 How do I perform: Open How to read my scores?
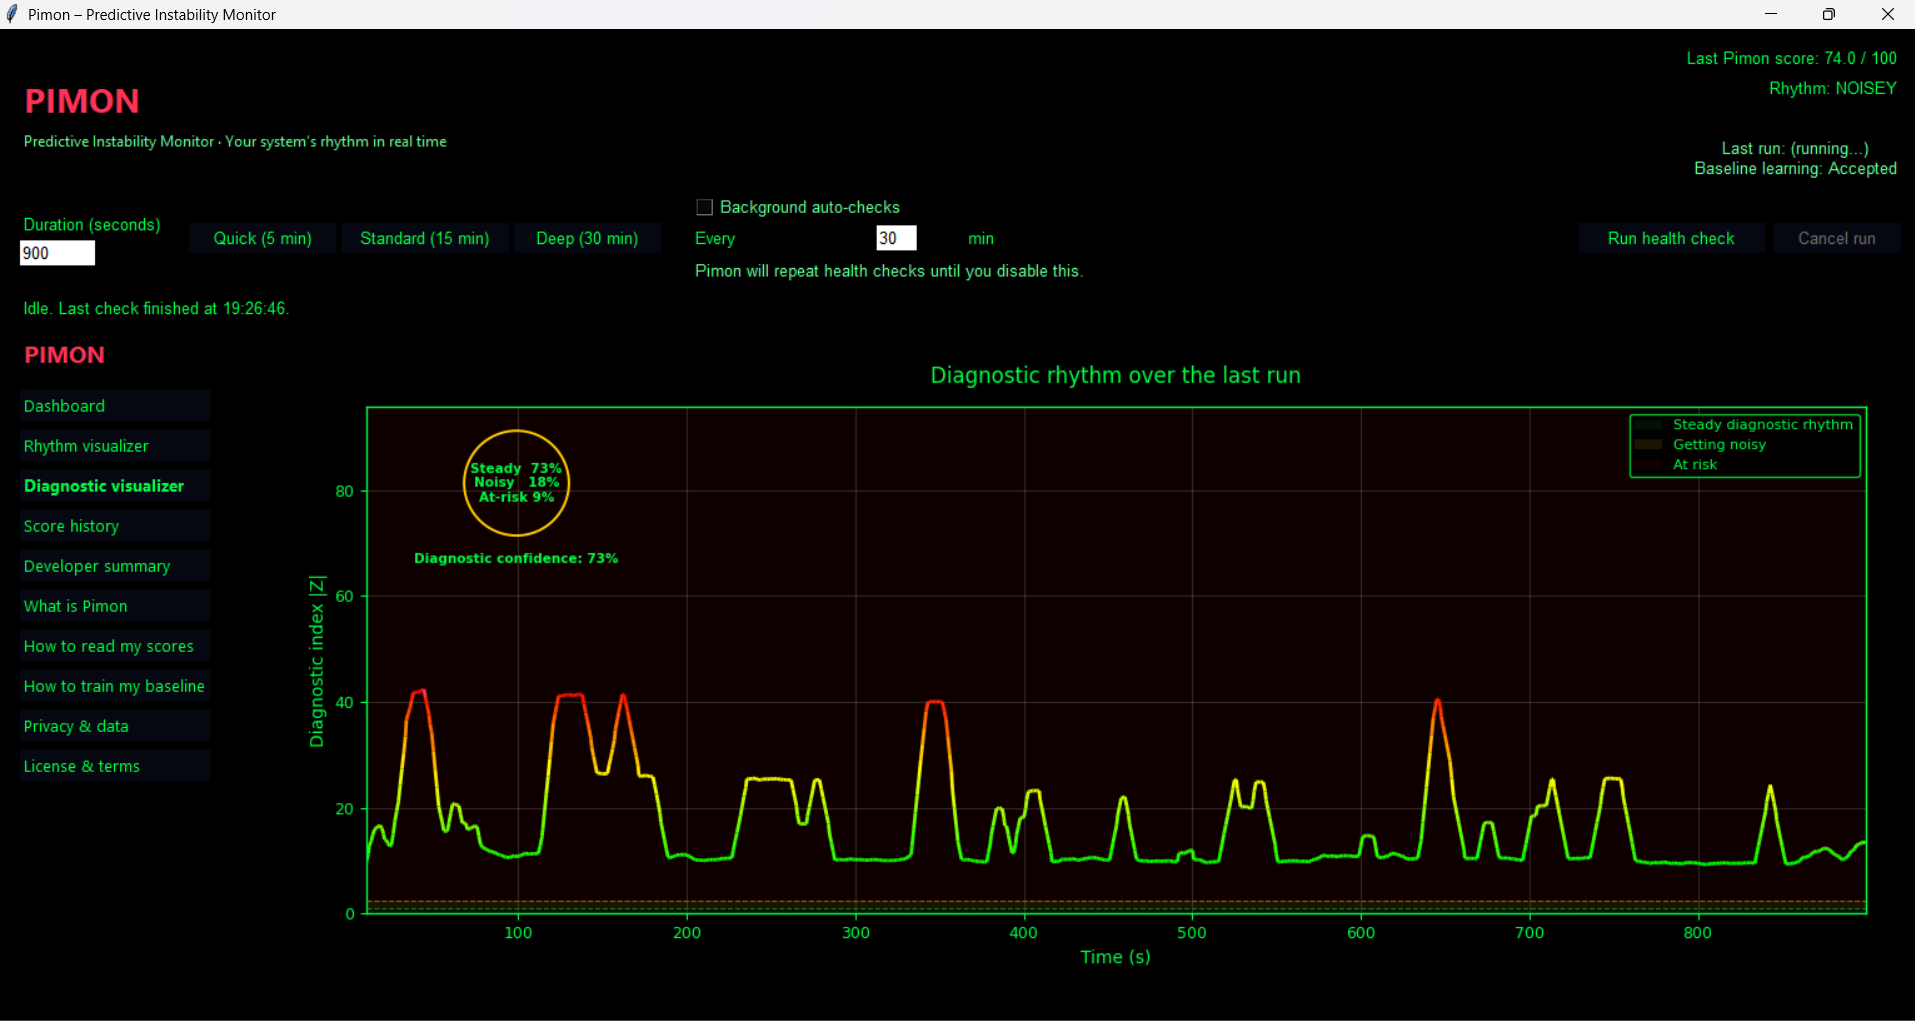115,646
